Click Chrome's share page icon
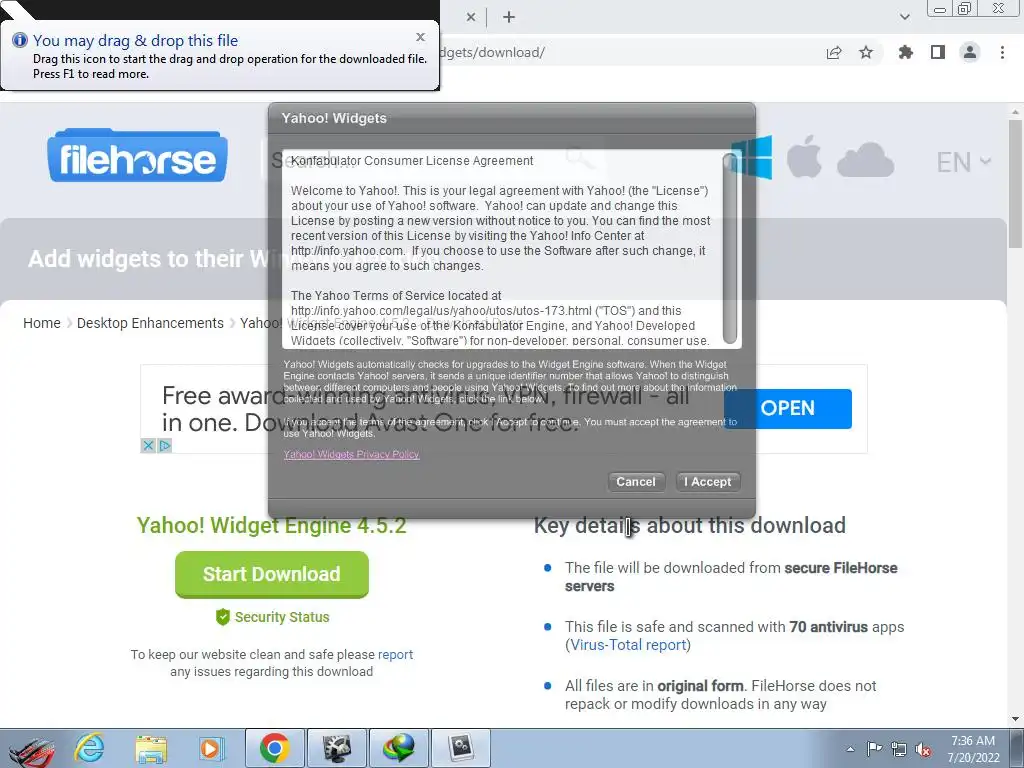Viewport: 1024px width, 768px height. tap(834, 52)
